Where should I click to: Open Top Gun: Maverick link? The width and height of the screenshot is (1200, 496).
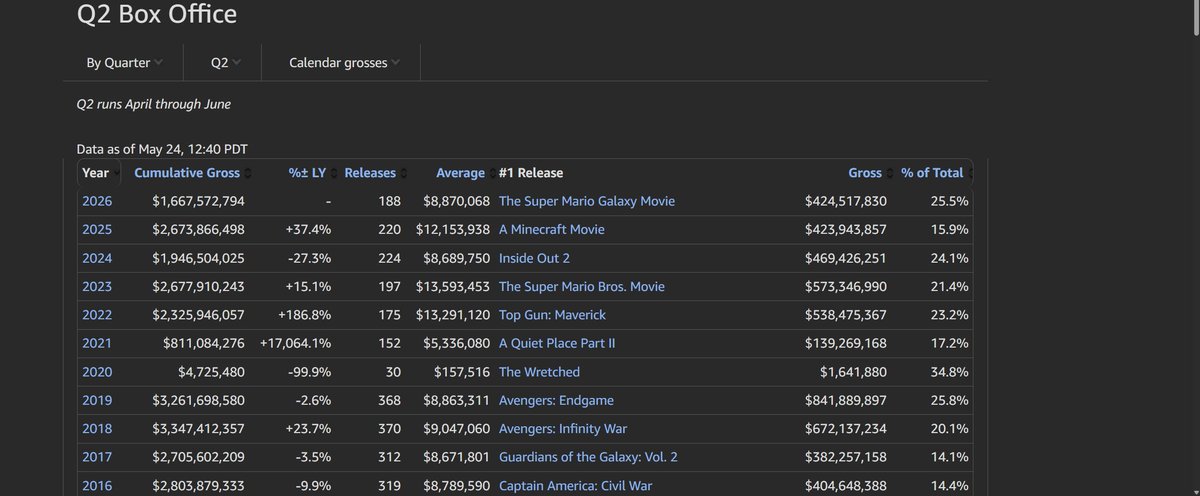coord(552,315)
